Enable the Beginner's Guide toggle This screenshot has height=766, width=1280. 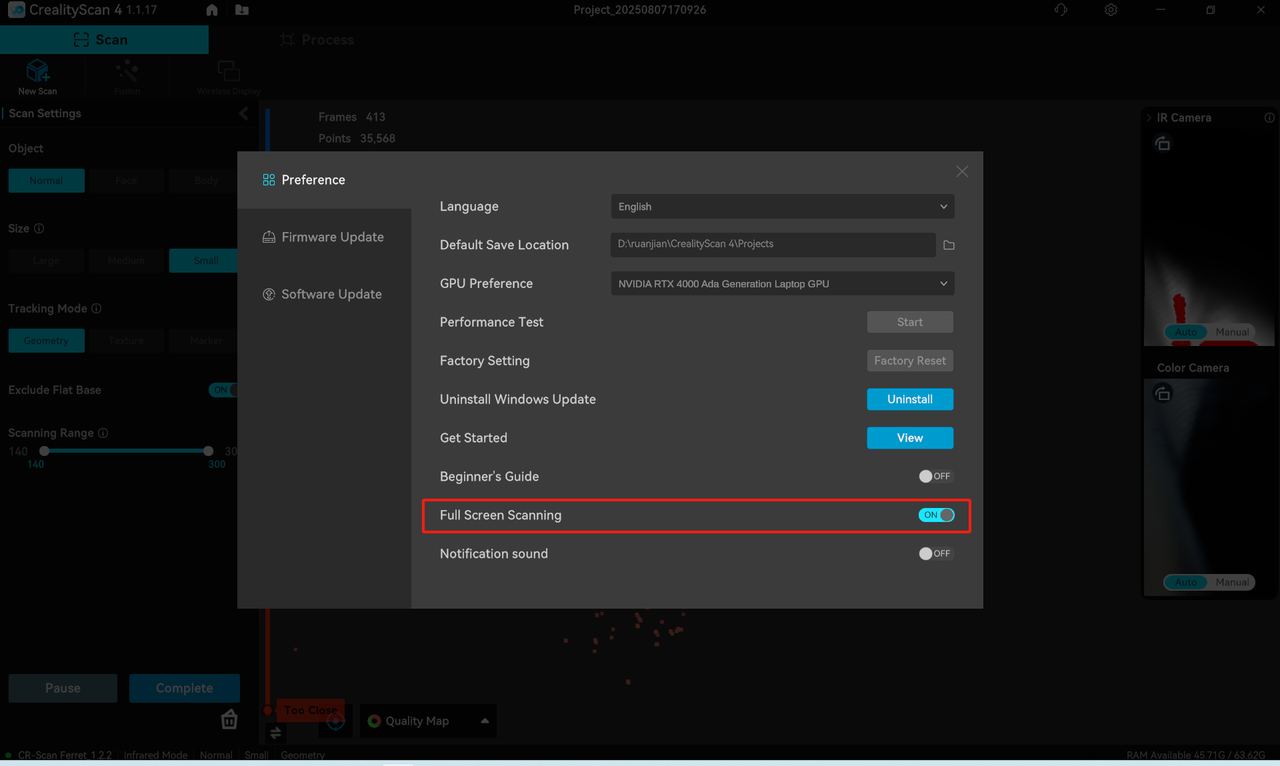click(935, 477)
